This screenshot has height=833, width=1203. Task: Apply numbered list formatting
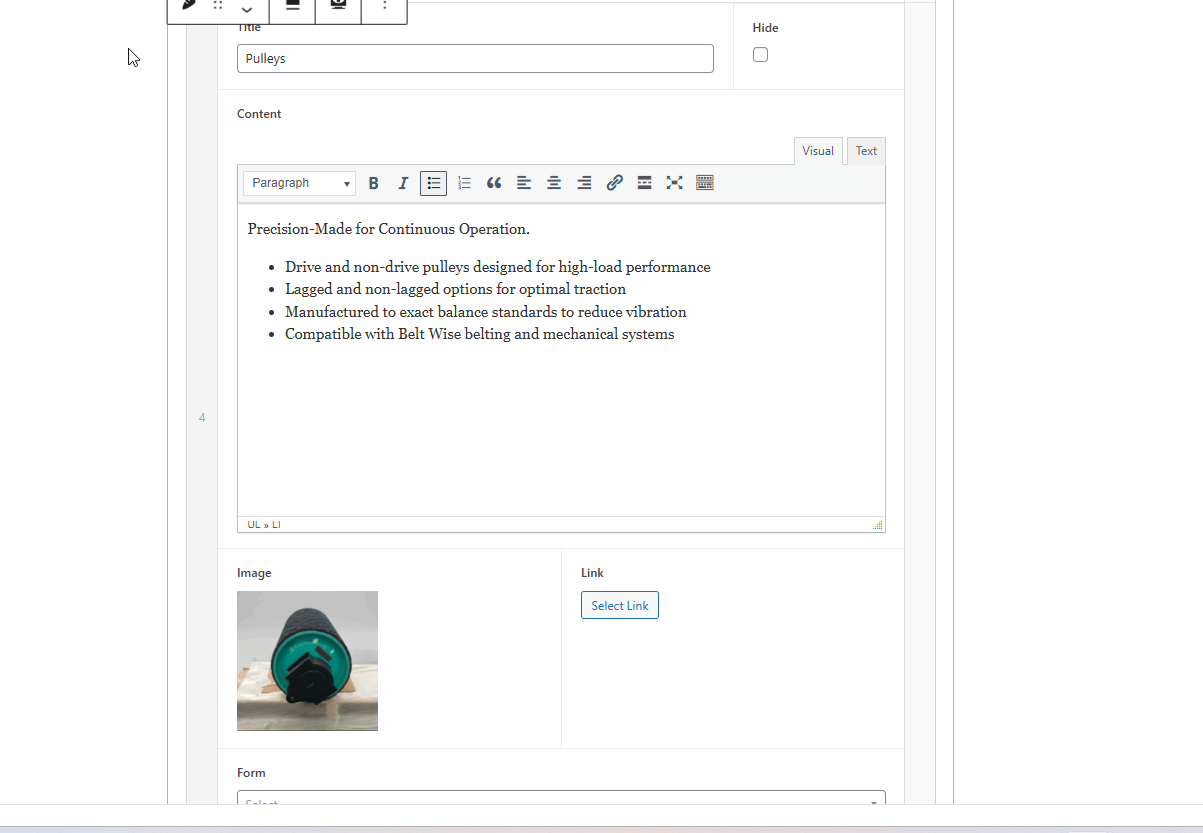pos(464,183)
